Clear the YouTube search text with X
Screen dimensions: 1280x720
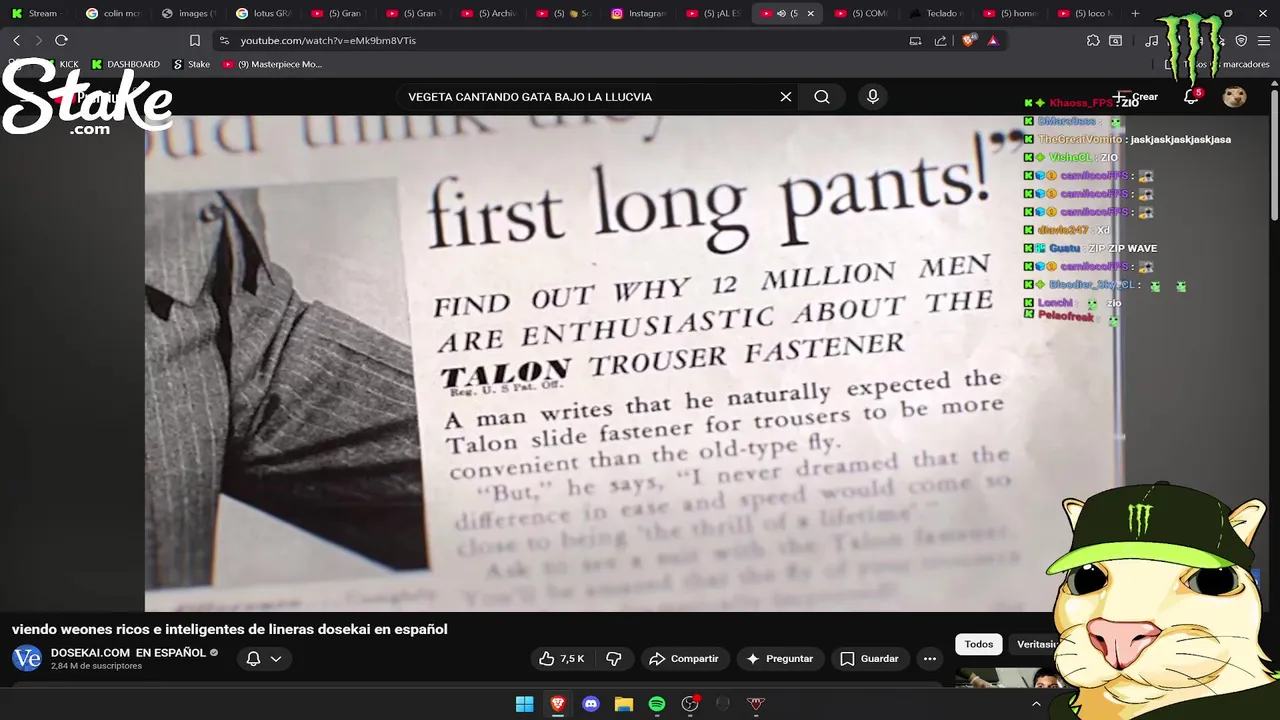point(786,97)
